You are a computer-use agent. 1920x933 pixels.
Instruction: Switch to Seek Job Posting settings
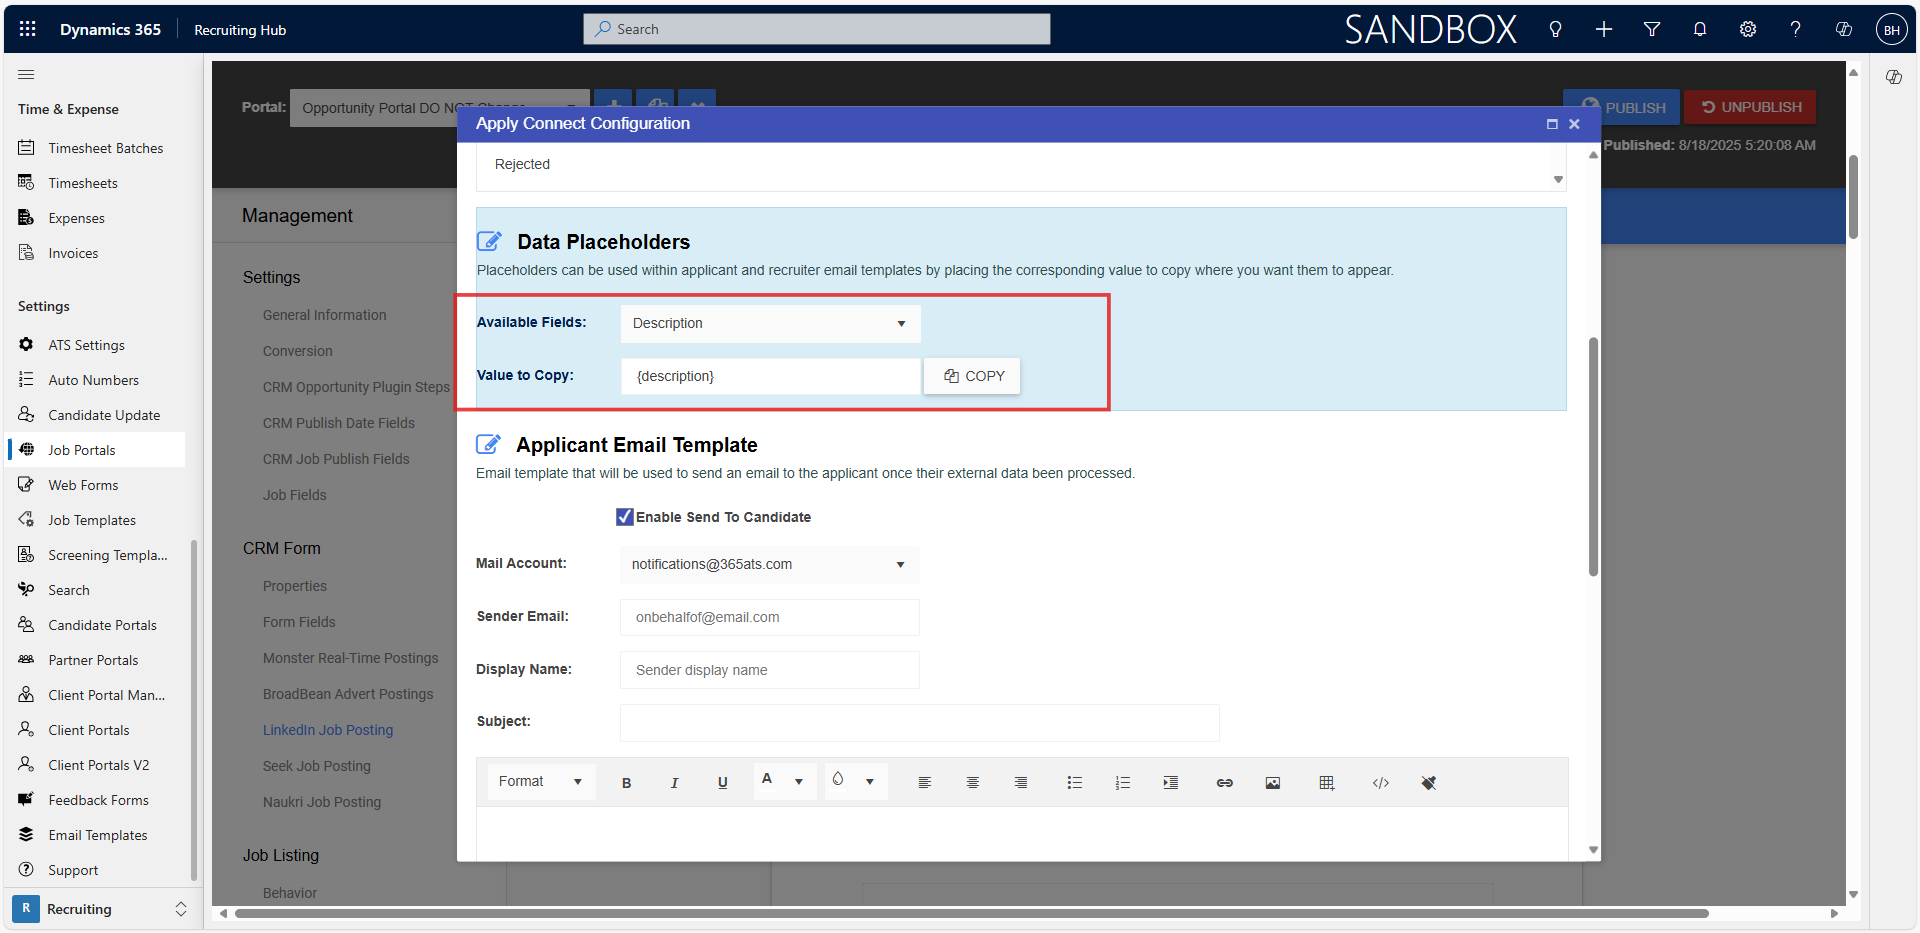coord(316,765)
